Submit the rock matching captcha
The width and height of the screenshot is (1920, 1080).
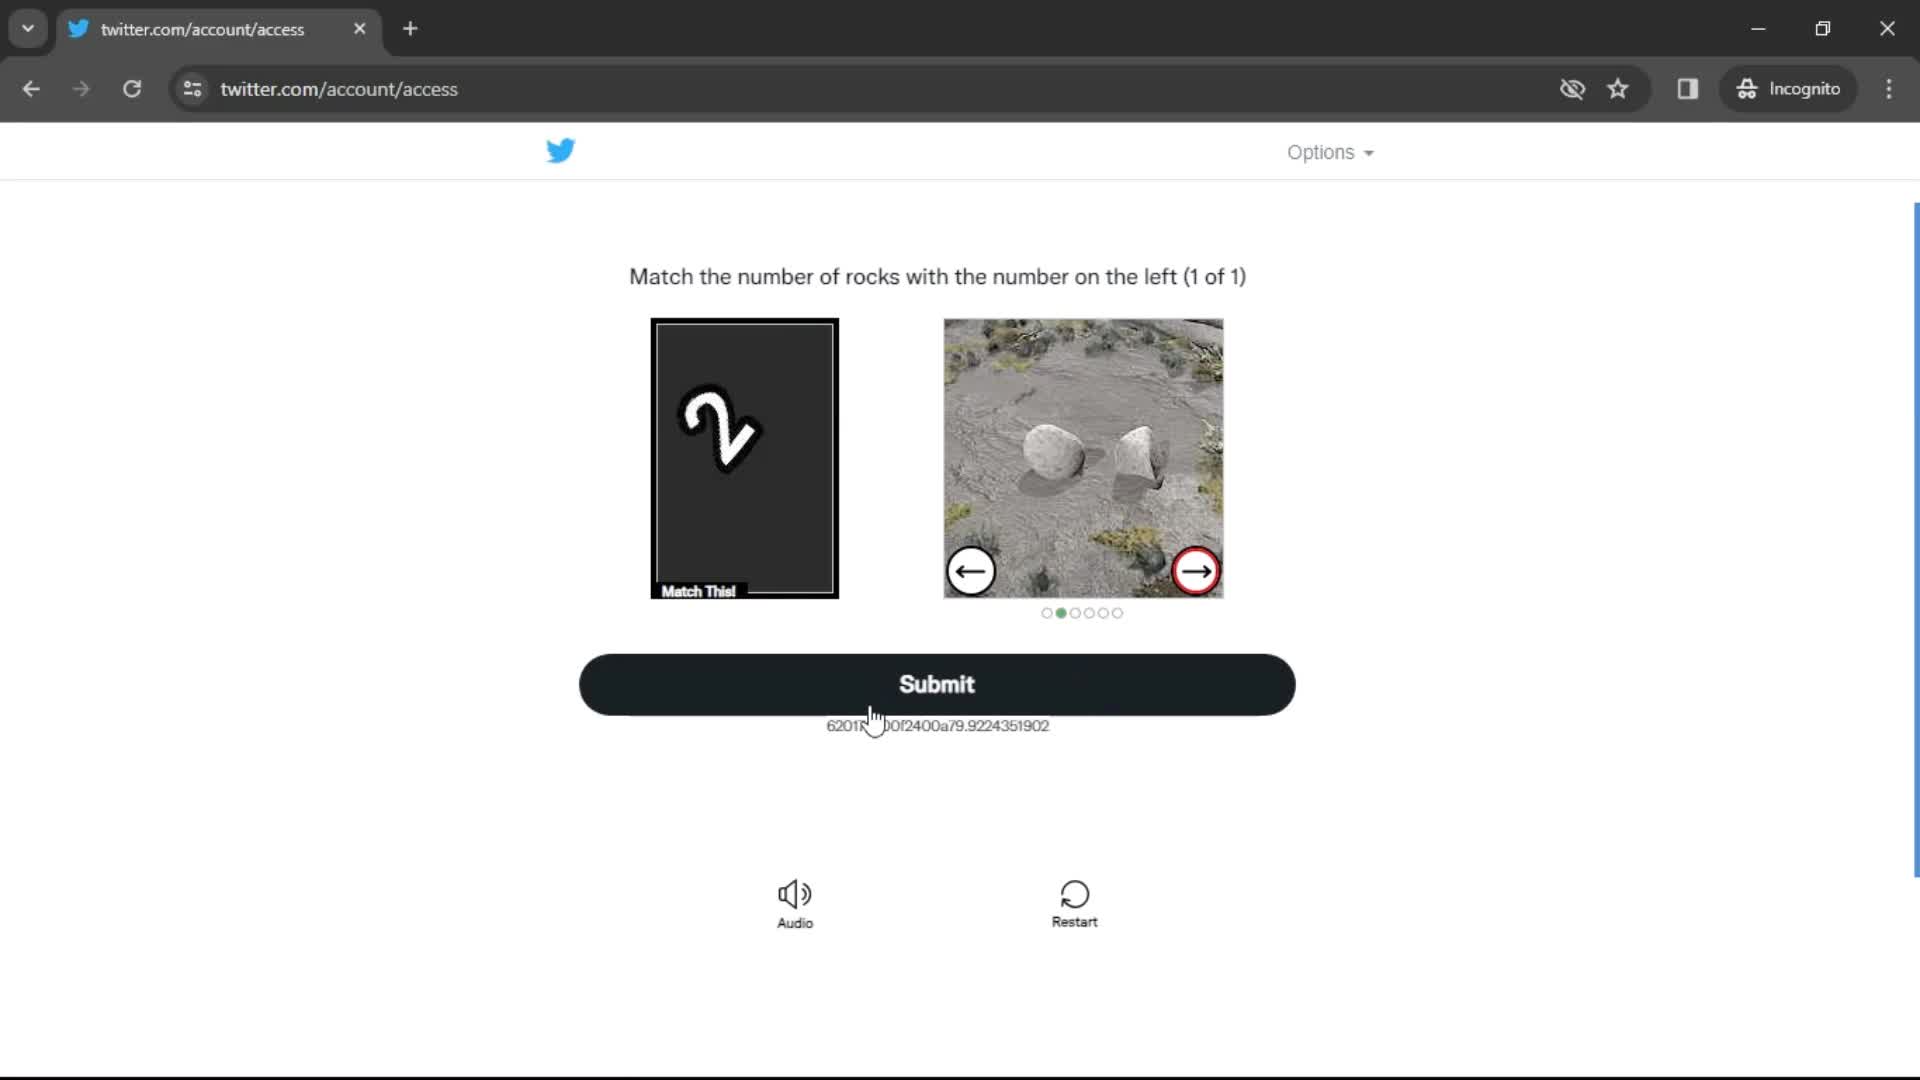coord(938,684)
